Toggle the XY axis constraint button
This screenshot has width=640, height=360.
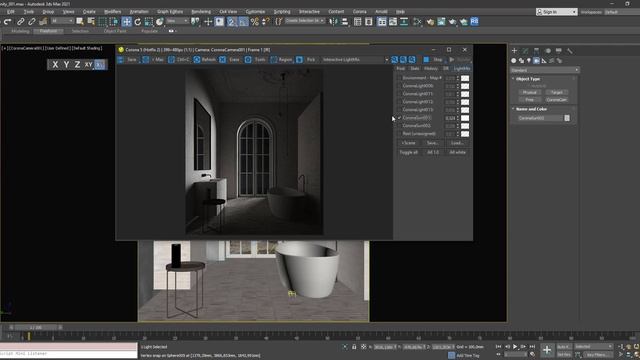tap(89, 64)
